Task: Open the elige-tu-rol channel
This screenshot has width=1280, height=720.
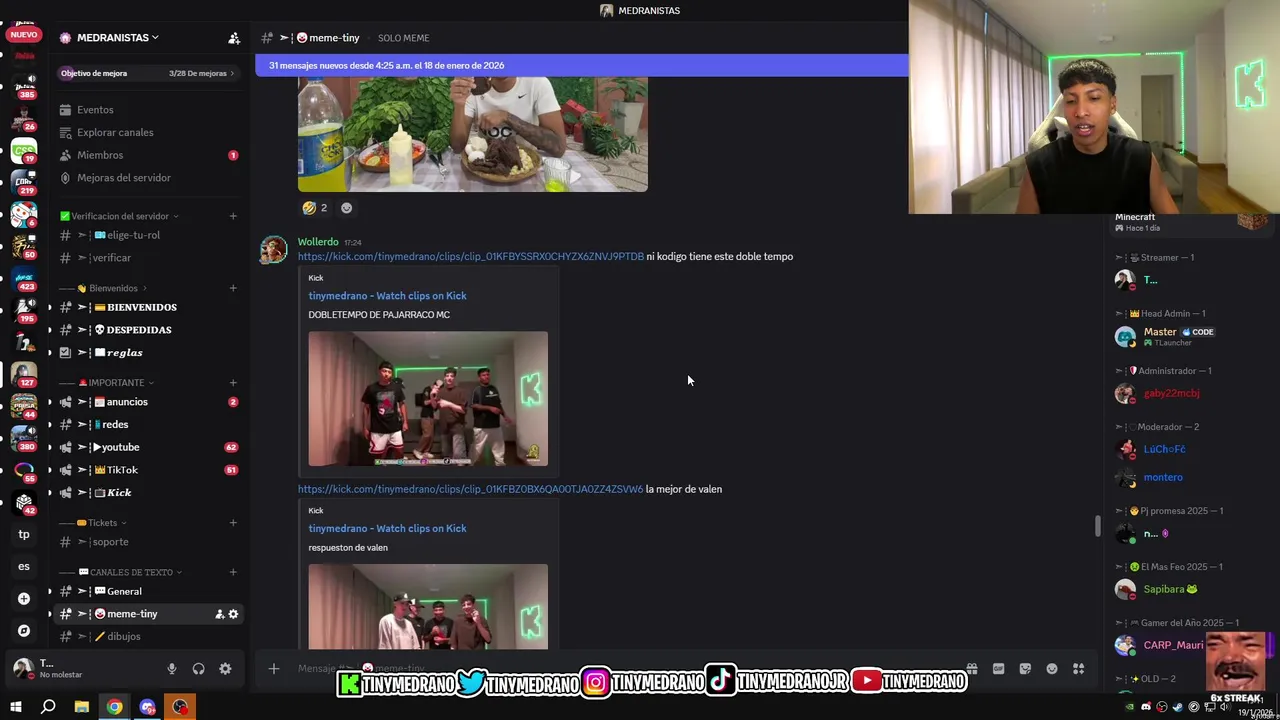Action: pos(148,235)
